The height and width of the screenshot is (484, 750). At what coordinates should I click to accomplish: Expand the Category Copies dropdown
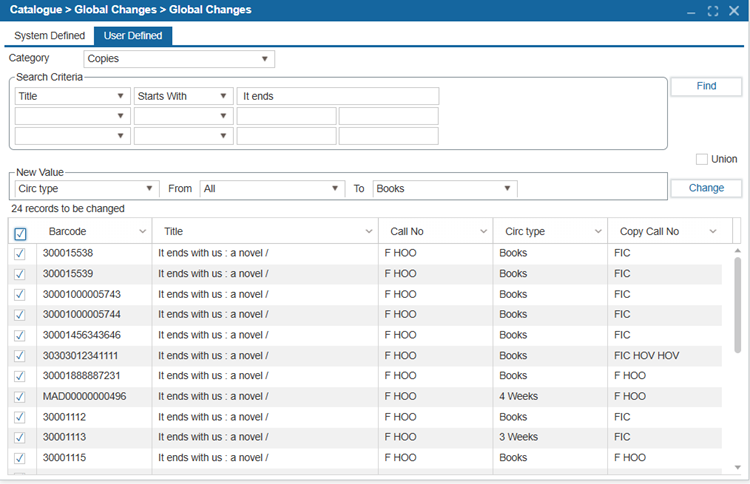pos(179,59)
